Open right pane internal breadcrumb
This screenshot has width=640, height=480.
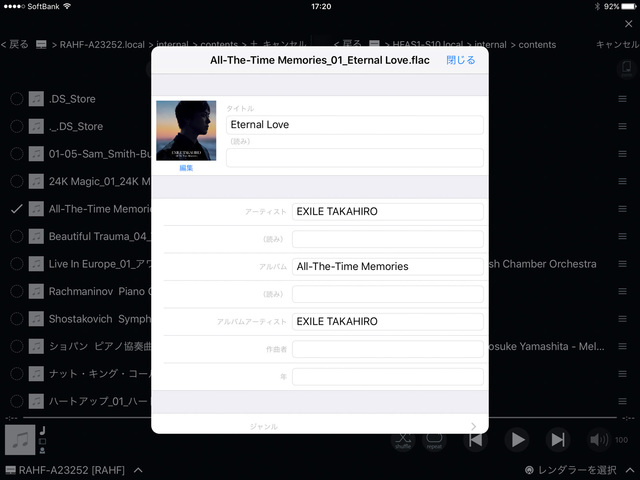(x=490, y=44)
